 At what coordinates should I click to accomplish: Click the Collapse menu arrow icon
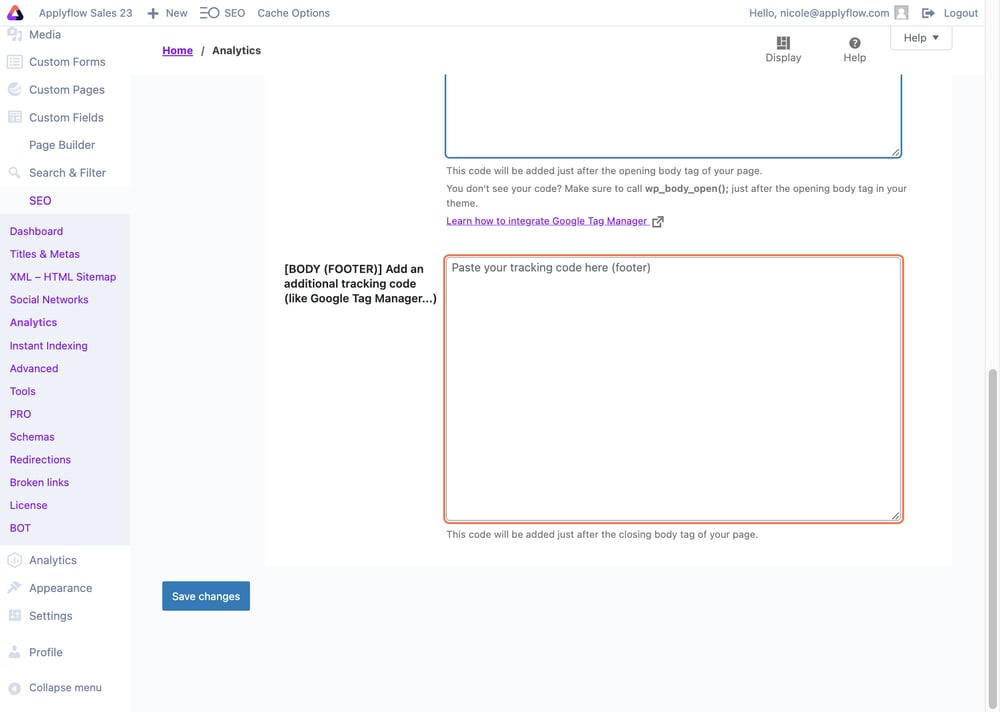tap(14, 688)
